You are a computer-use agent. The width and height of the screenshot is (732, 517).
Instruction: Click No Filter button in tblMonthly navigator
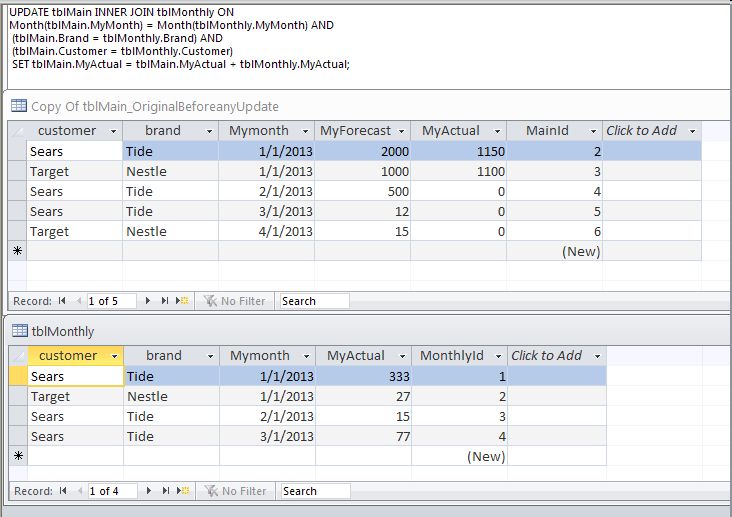pos(235,491)
